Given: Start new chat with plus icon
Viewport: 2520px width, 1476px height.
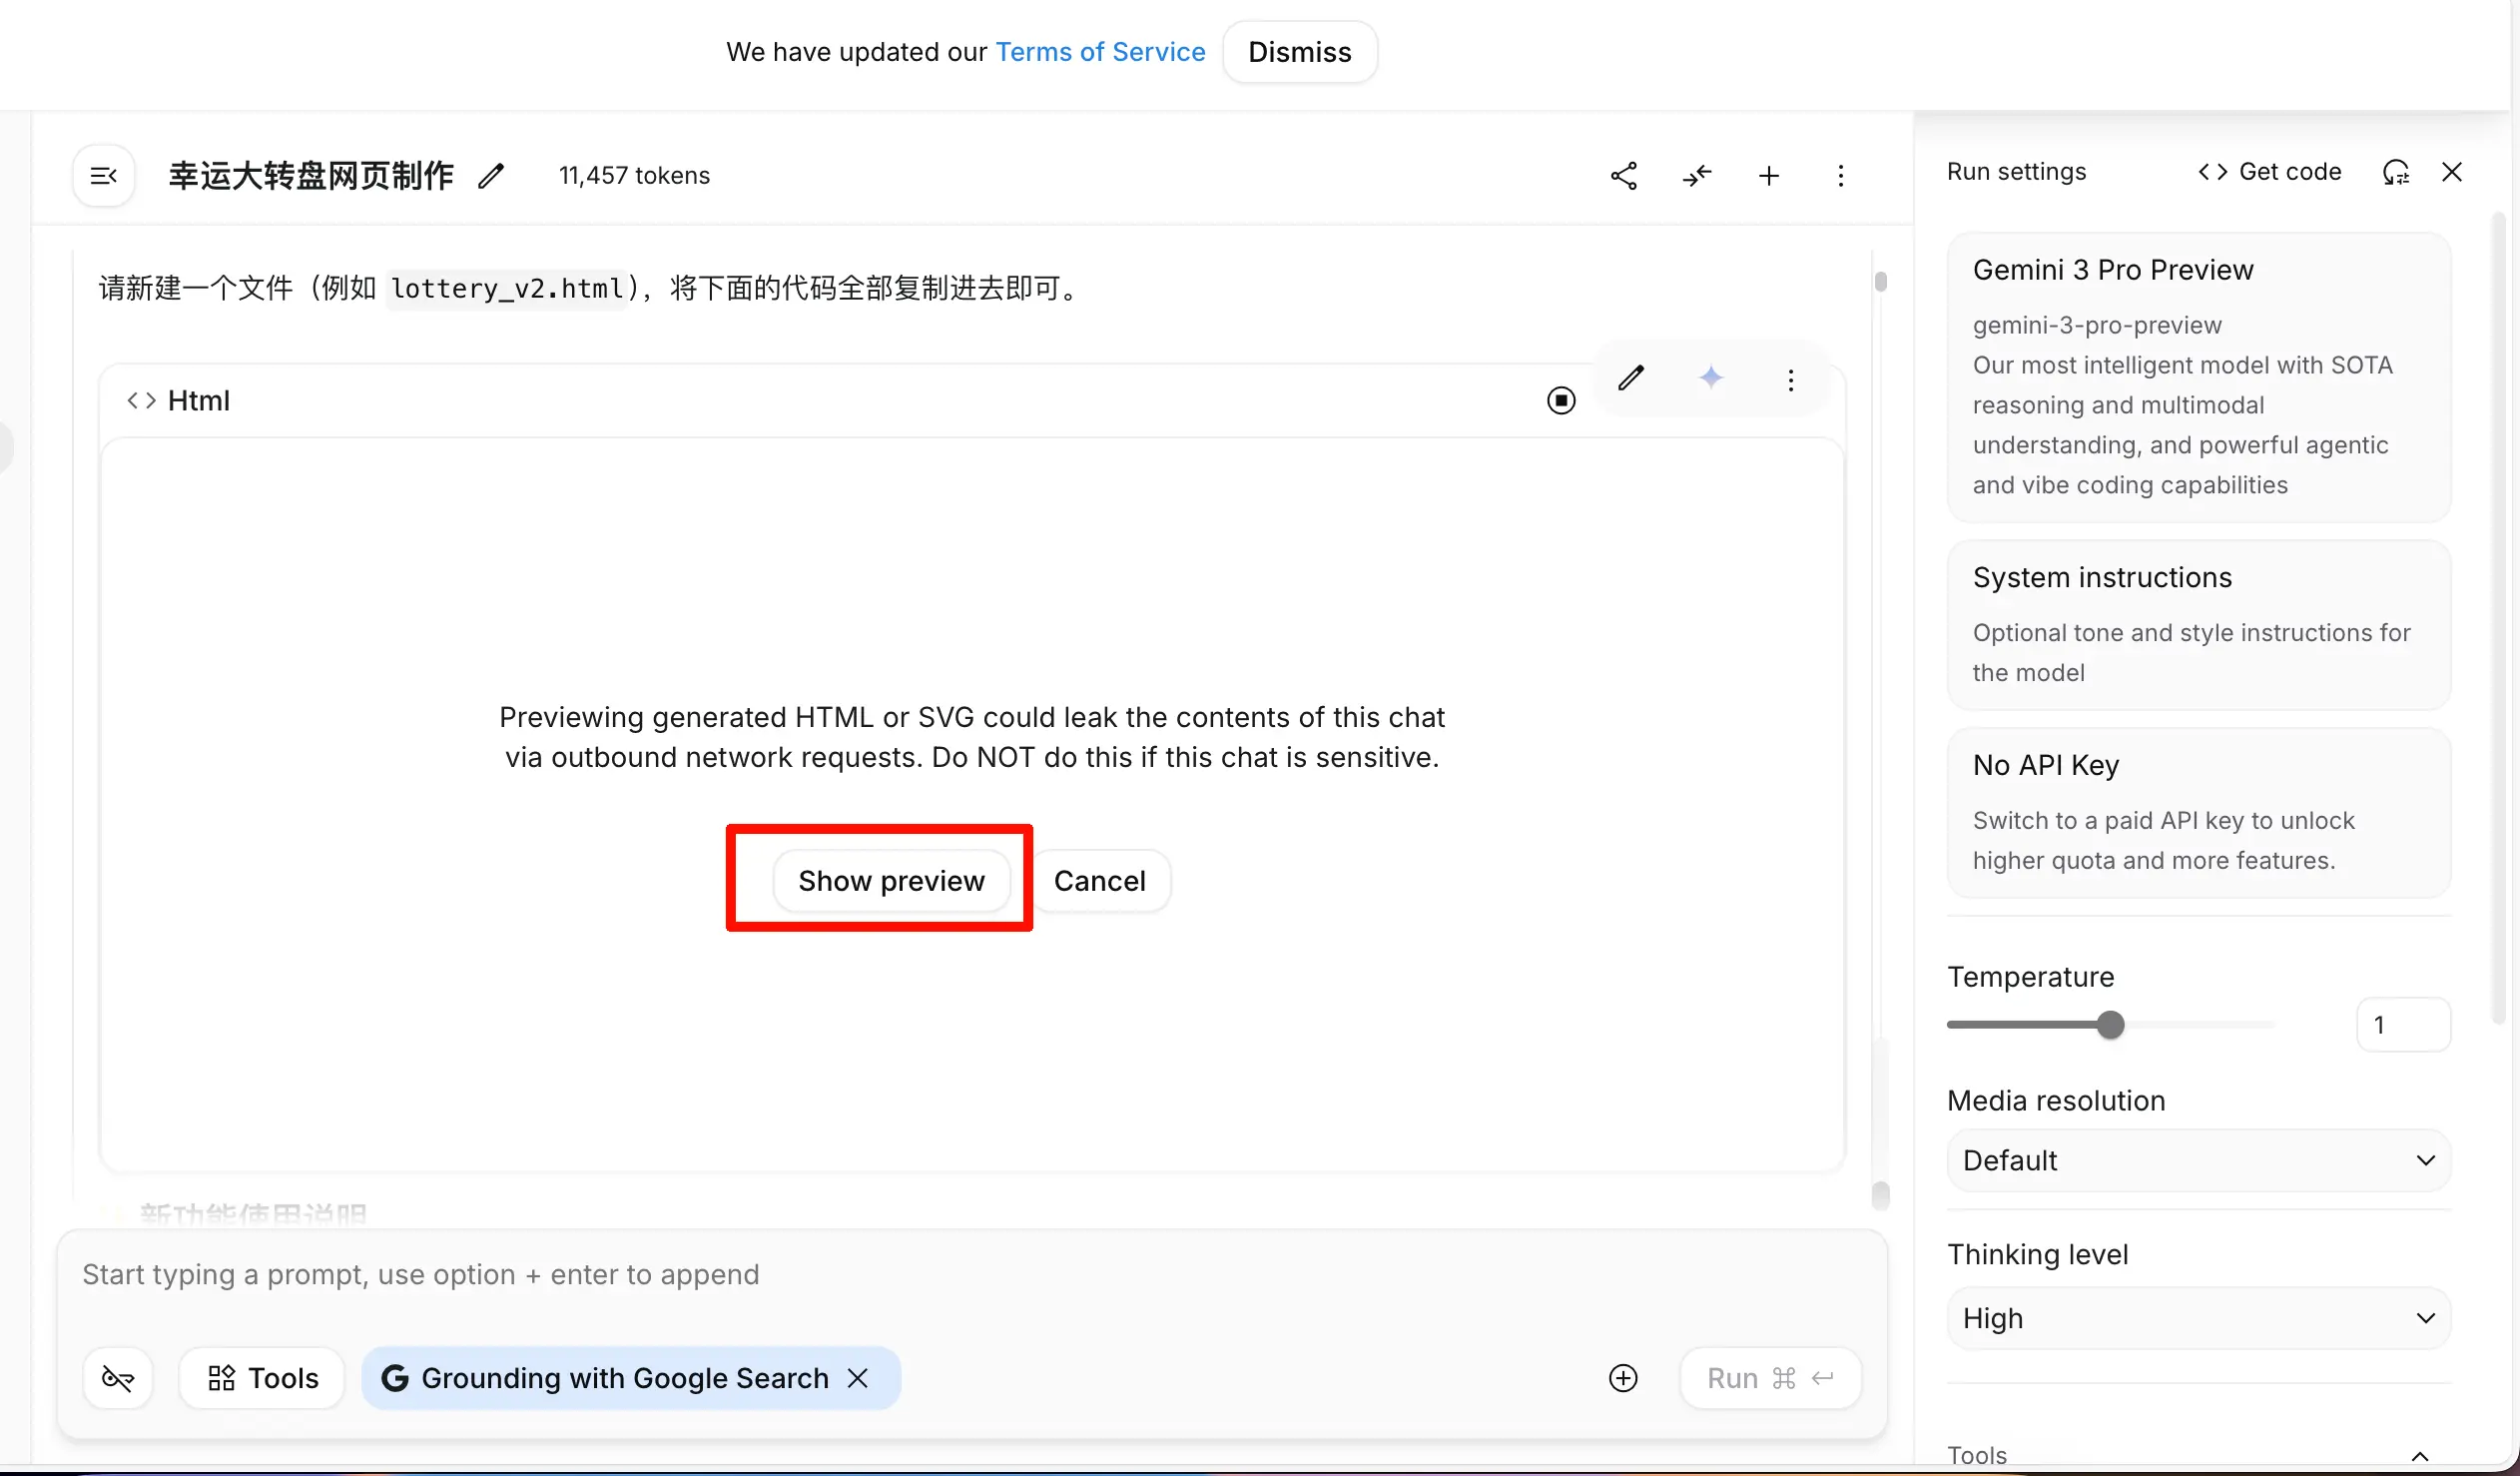Looking at the screenshot, I should (1768, 176).
